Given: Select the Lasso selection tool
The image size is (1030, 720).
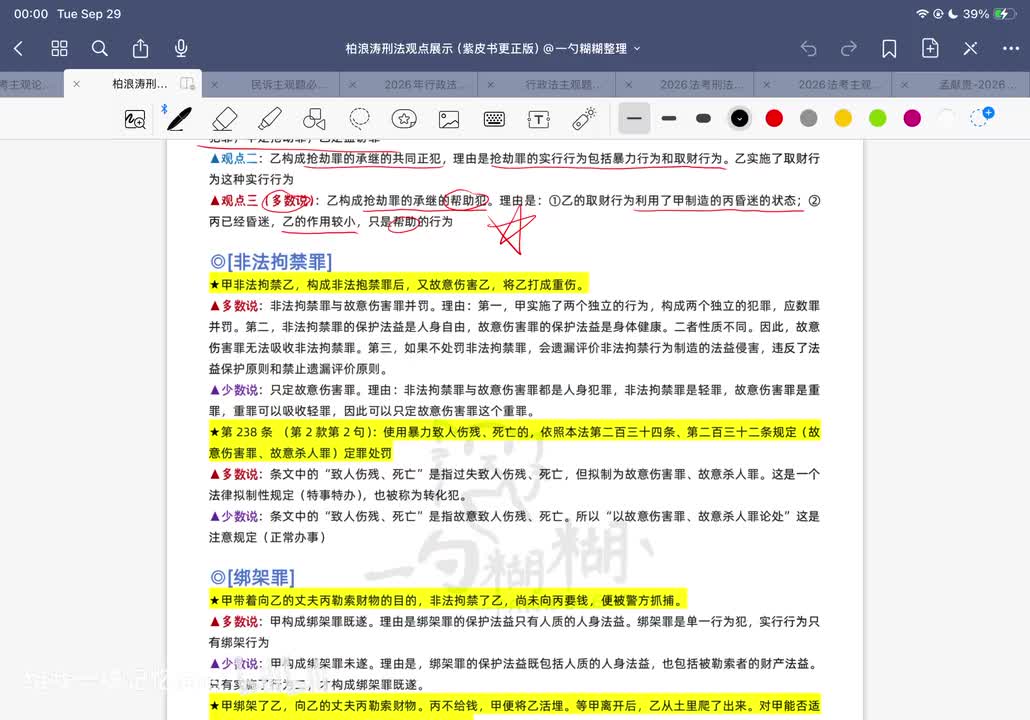Looking at the screenshot, I should pos(359,118).
